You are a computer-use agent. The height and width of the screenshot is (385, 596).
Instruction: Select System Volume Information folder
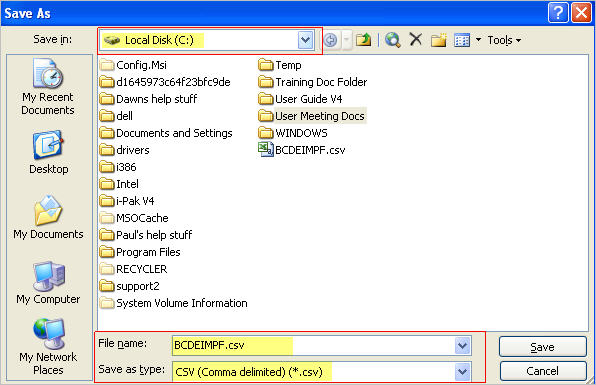[174, 303]
